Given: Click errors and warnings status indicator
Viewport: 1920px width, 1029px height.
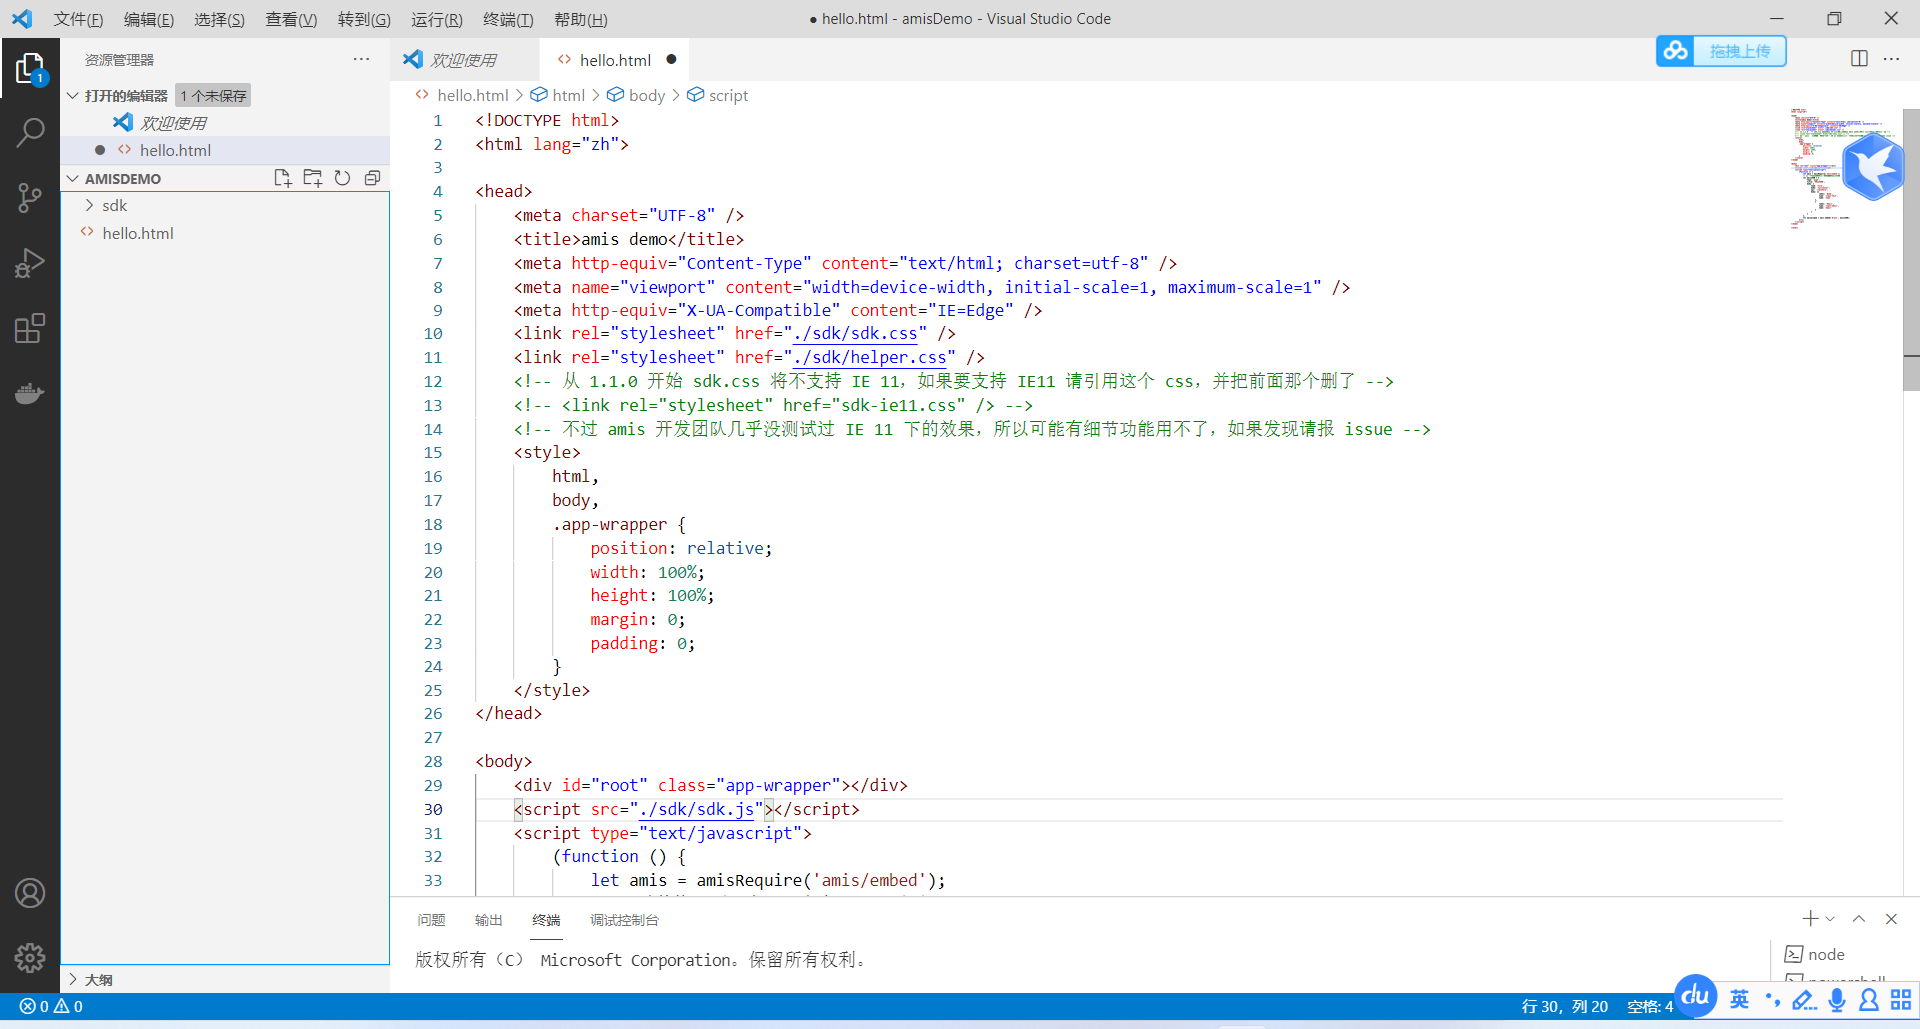Looking at the screenshot, I should 51,1006.
